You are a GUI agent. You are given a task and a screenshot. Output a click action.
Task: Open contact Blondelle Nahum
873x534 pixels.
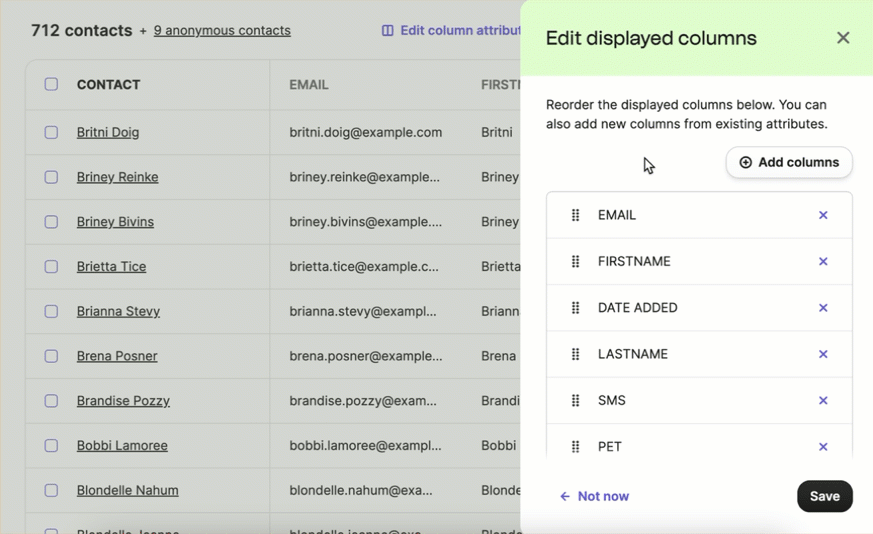(127, 490)
